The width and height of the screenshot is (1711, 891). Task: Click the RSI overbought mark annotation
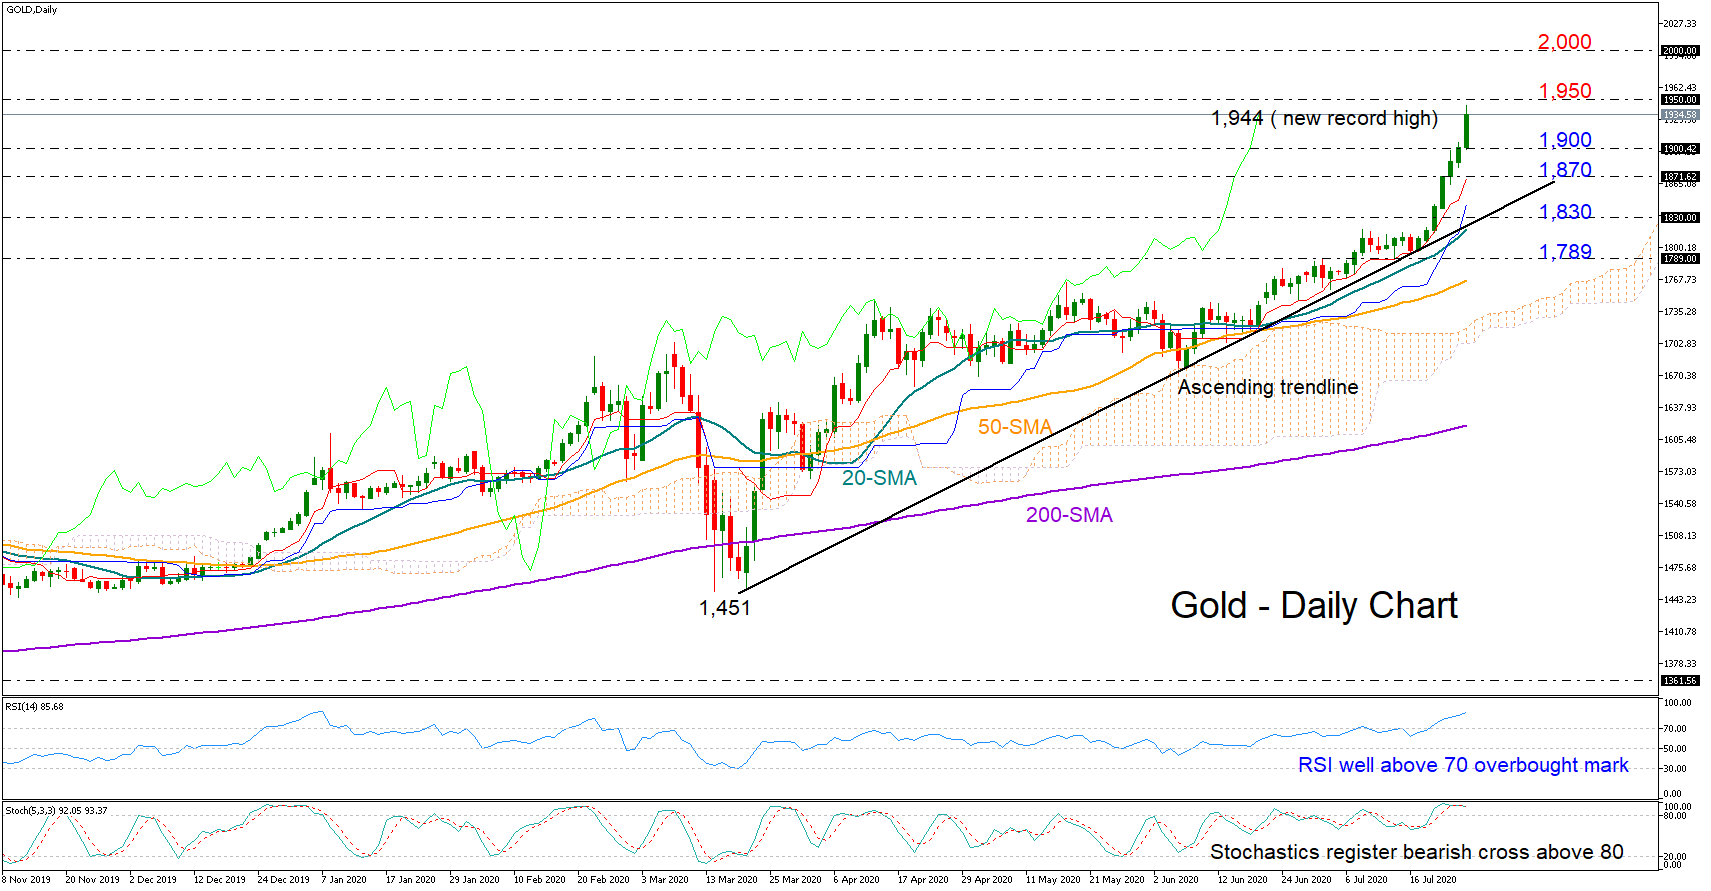click(1462, 765)
